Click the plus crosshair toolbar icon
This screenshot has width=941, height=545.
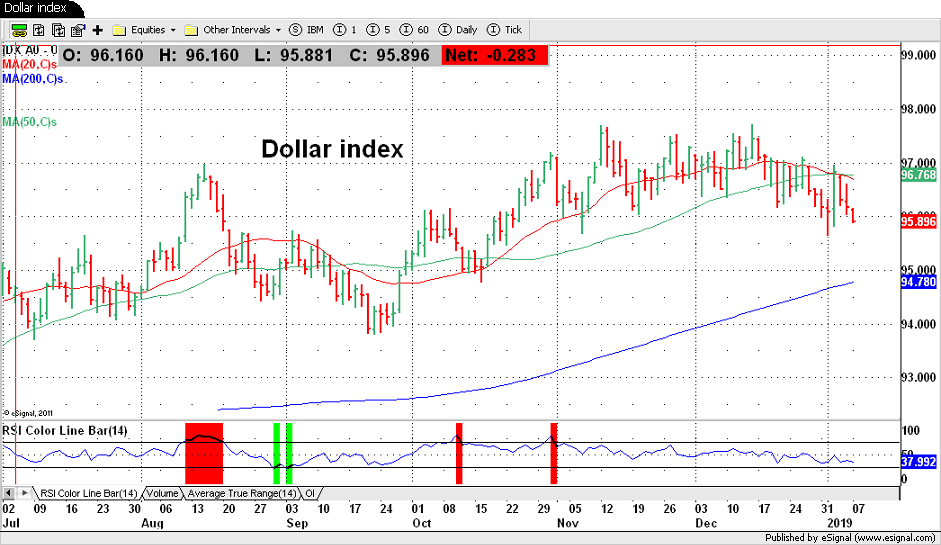pyautogui.click(x=98, y=30)
